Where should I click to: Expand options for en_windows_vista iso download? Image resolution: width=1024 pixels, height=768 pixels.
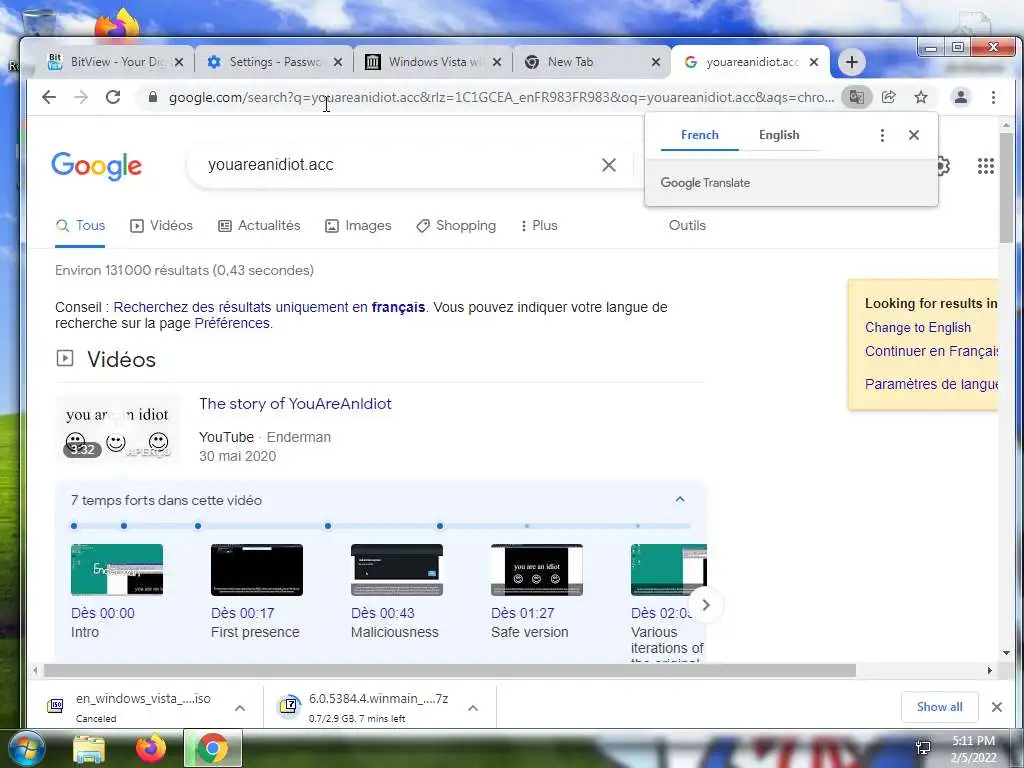240,708
